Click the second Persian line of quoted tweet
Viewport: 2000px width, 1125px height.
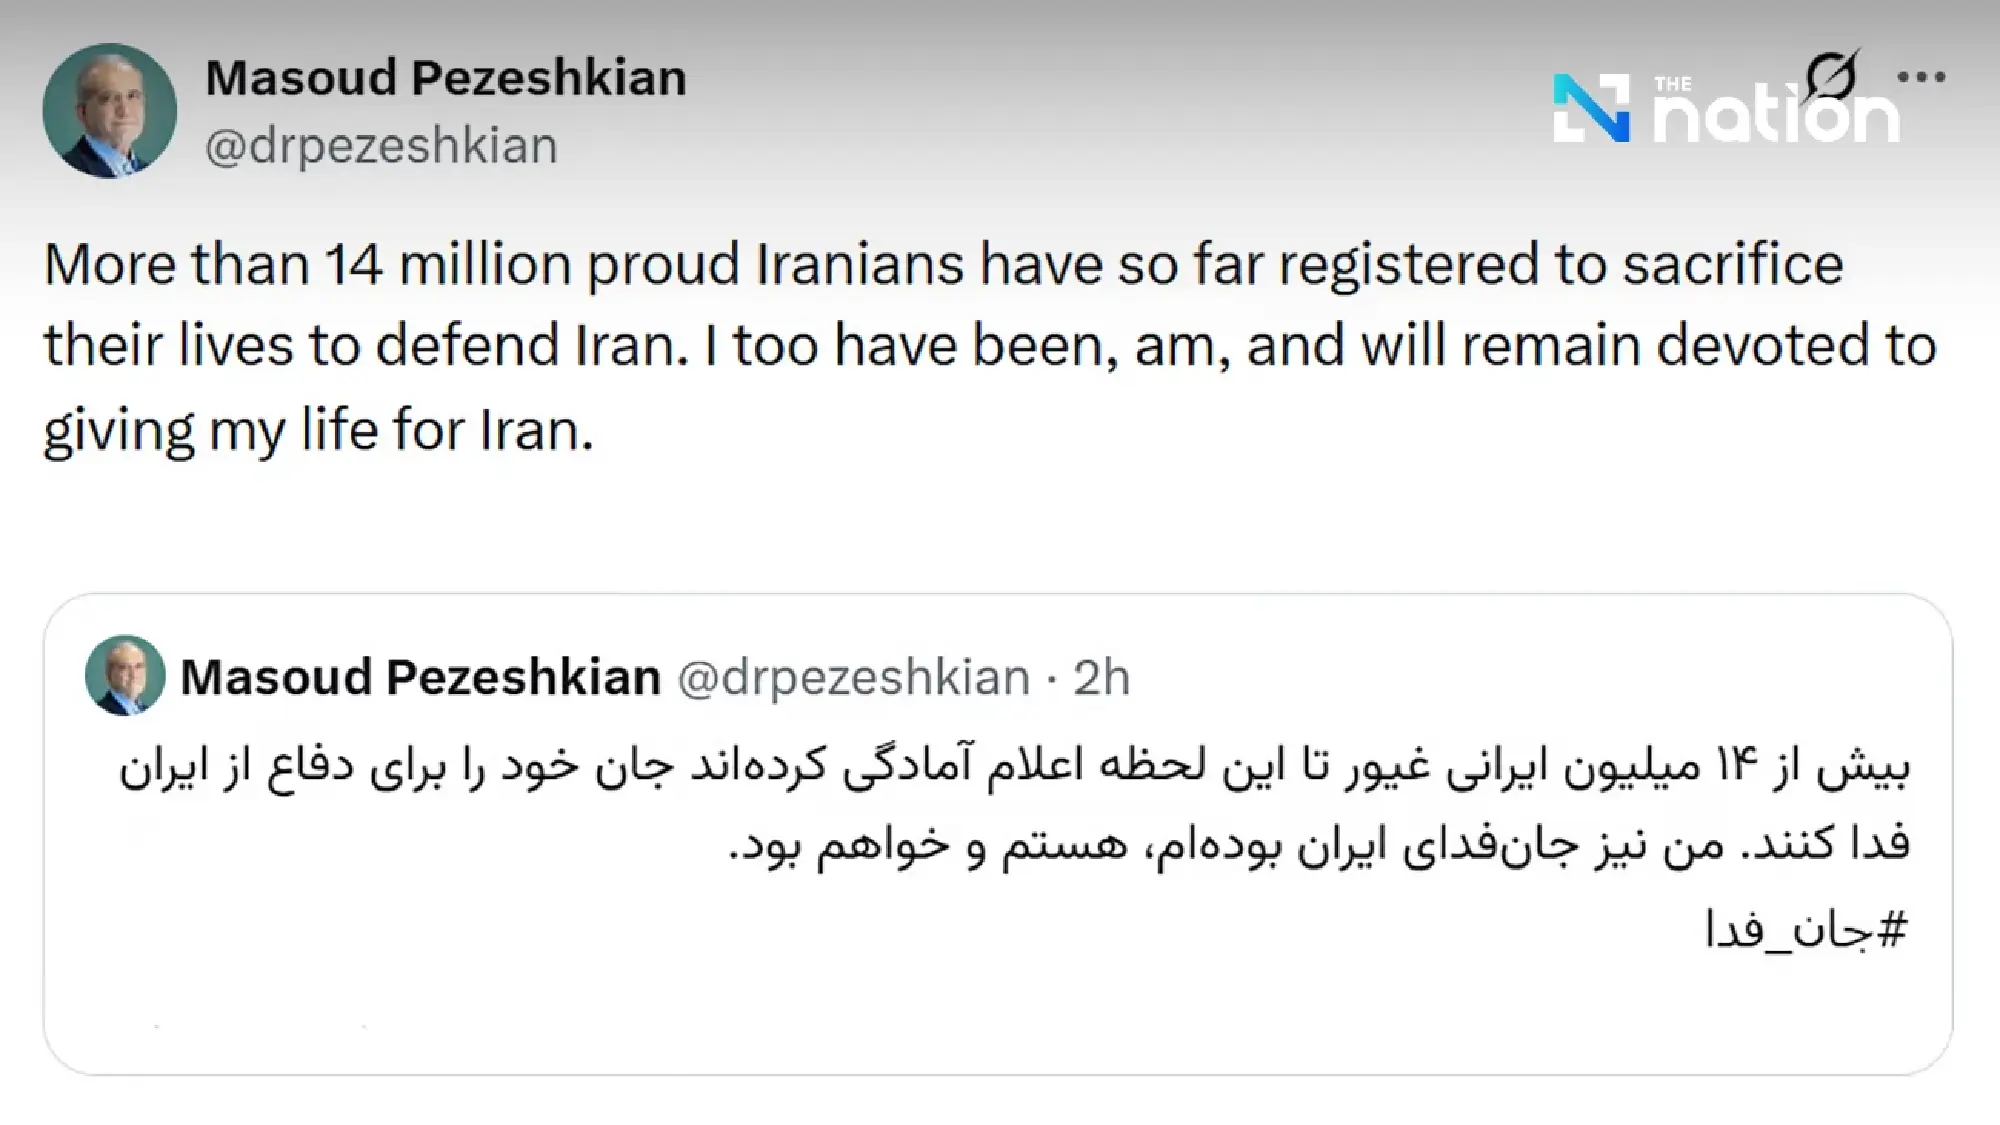pos(1318,846)
